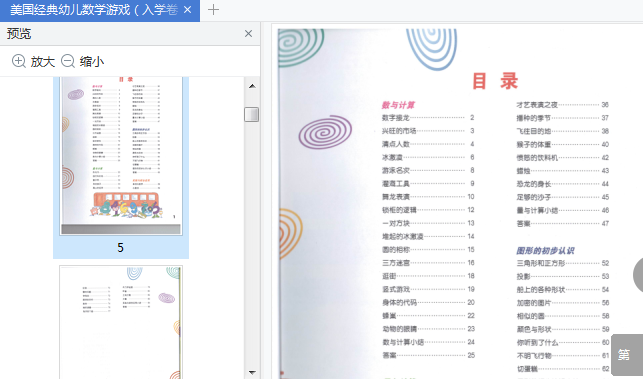Click the 恐龙的身长 contents entry
643x379 pixels.
(562, 184)
